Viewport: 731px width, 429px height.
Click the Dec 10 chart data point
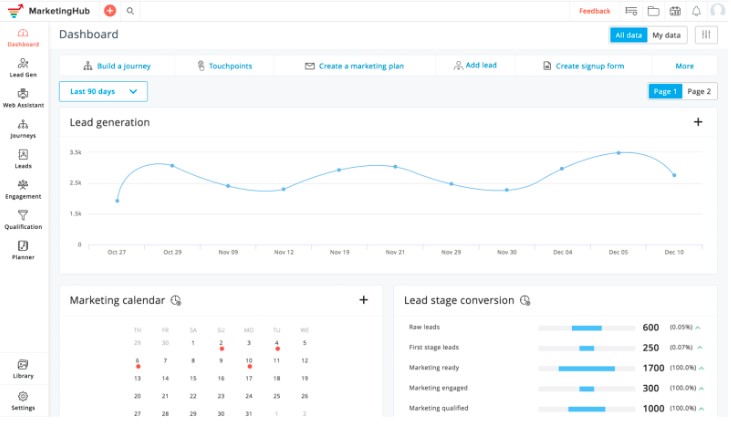click(x=674, y=175)
